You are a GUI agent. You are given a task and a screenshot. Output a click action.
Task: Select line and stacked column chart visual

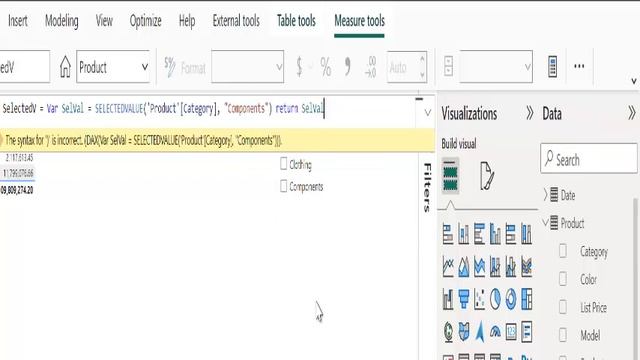click(x=495, y=267)
